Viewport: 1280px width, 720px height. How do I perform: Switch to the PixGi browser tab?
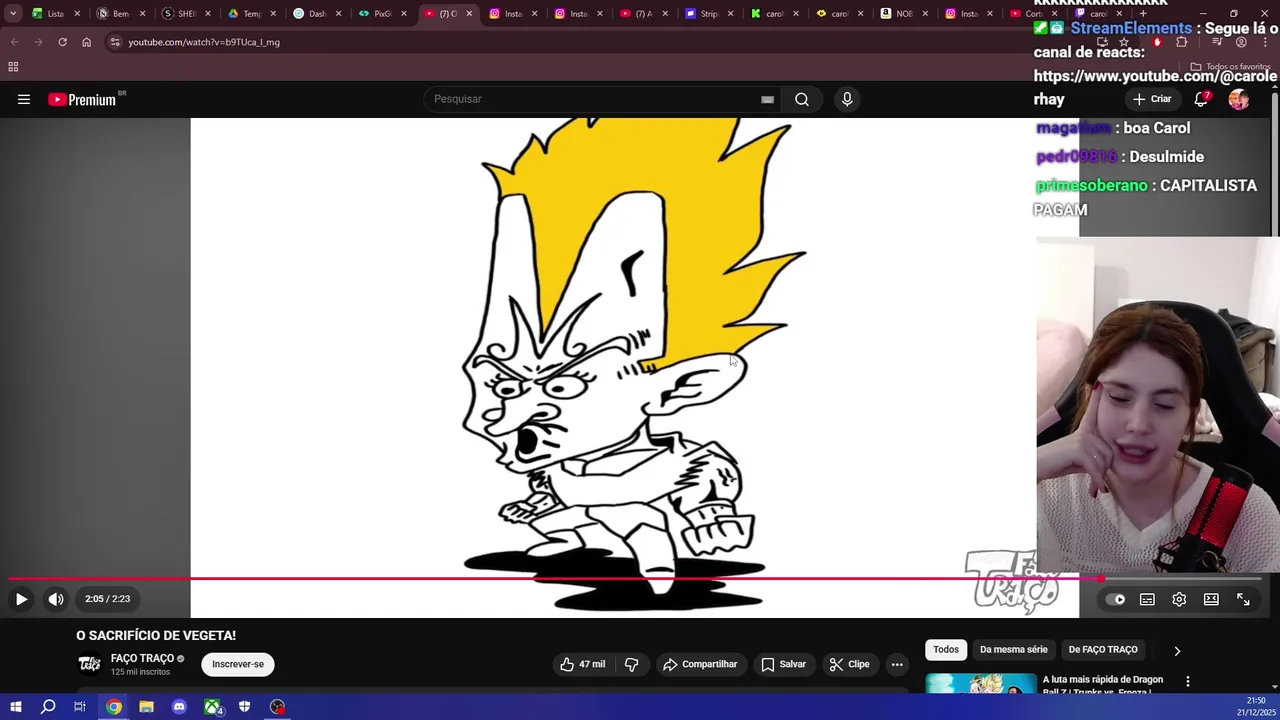click(x=382, y=14)
